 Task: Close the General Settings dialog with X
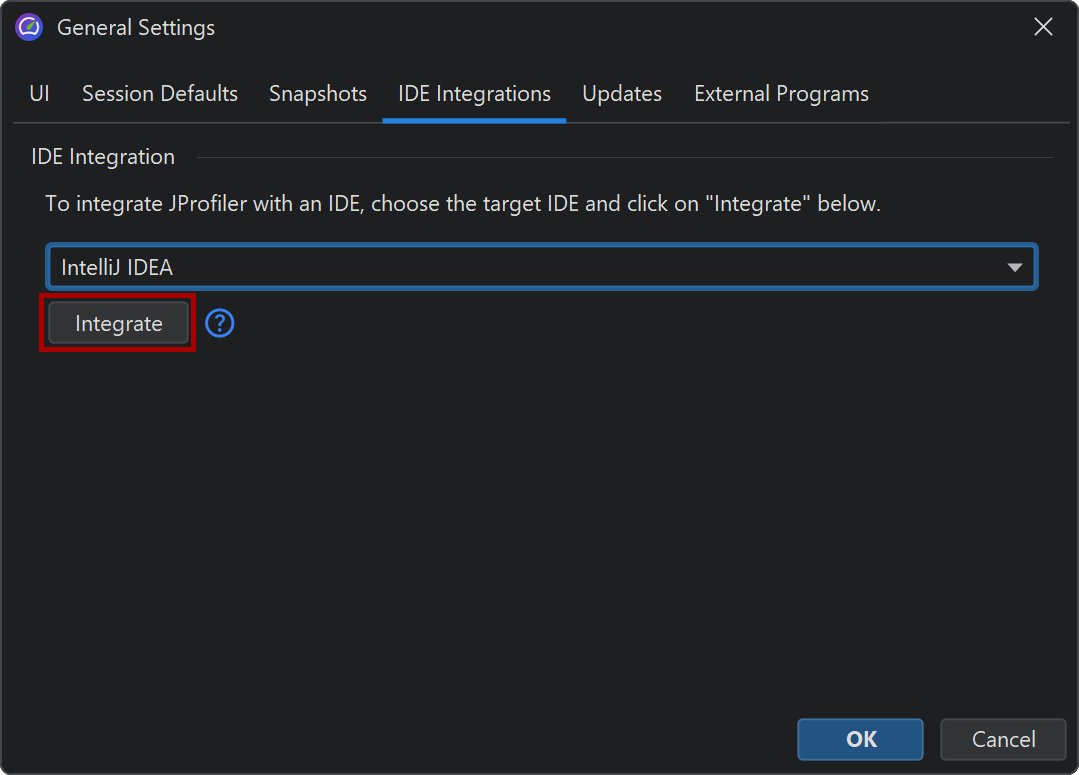click(x=1043, y=28)
